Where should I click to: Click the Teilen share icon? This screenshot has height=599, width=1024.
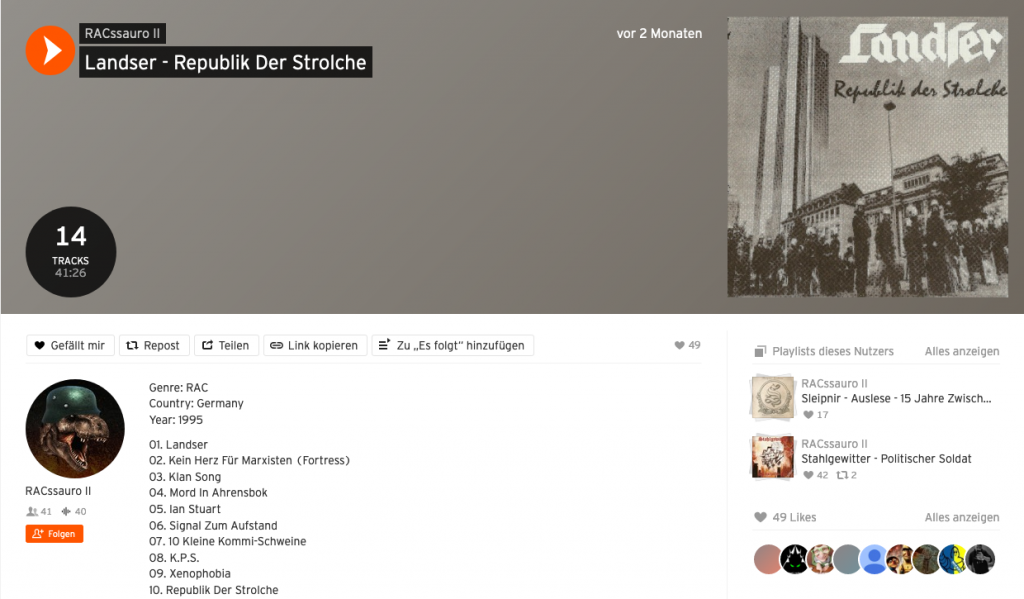[207, 346]
